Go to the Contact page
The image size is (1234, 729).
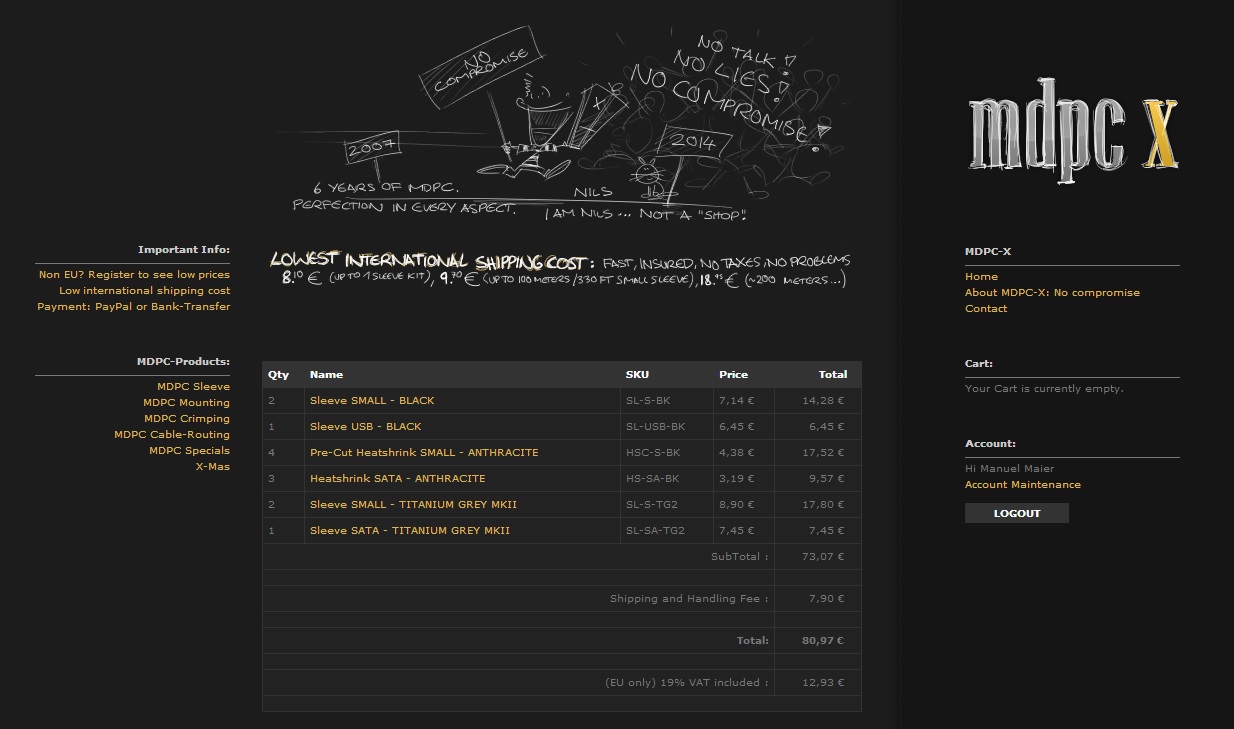click(x=986, y=309)
